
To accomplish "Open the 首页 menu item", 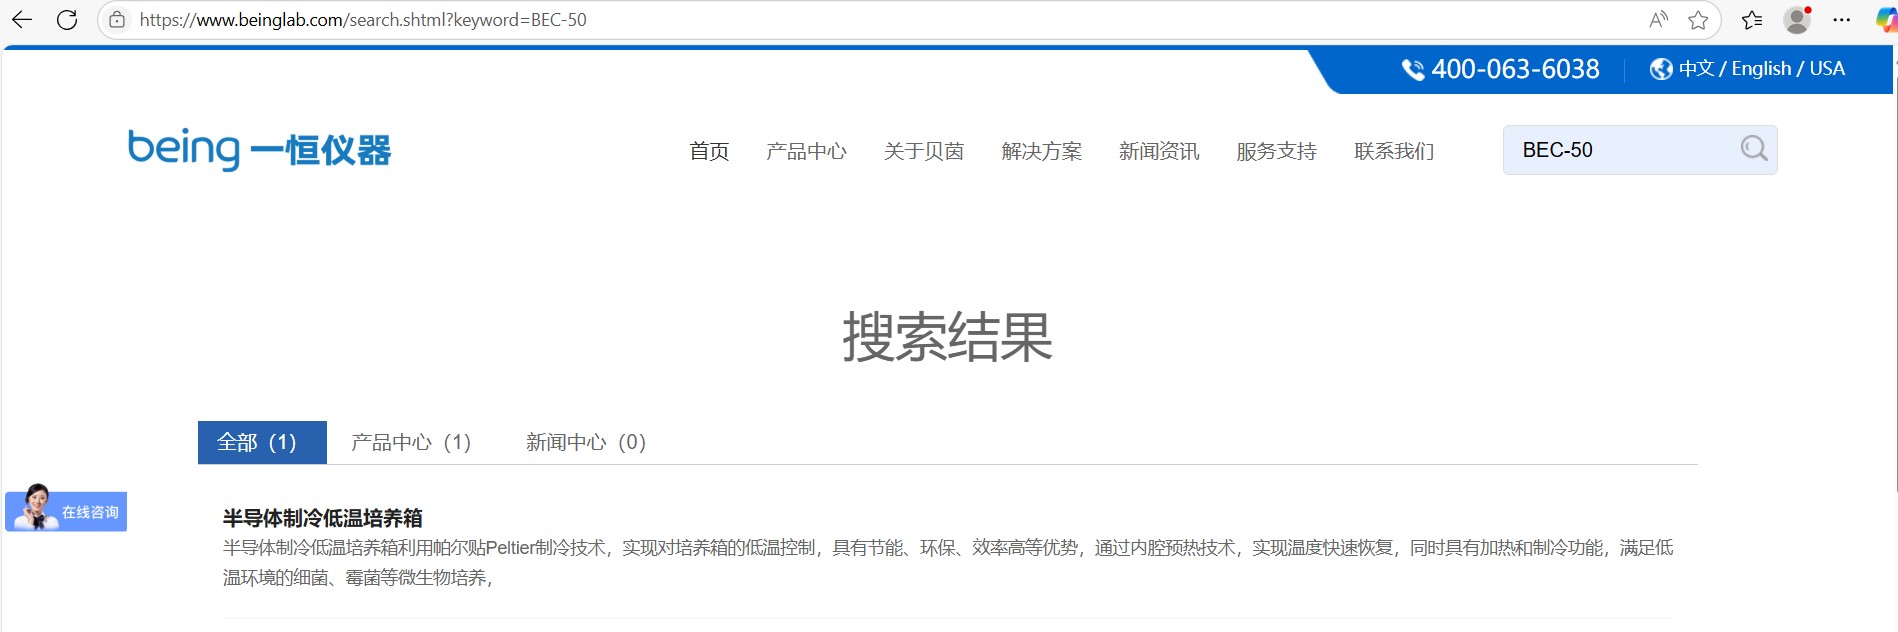I will [x=709, y=151].
